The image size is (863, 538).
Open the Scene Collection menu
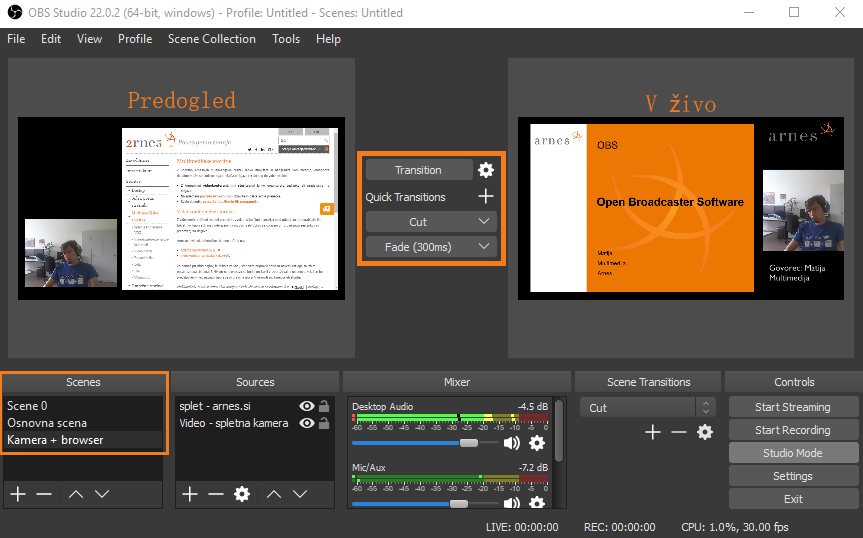tap(212, 39)
